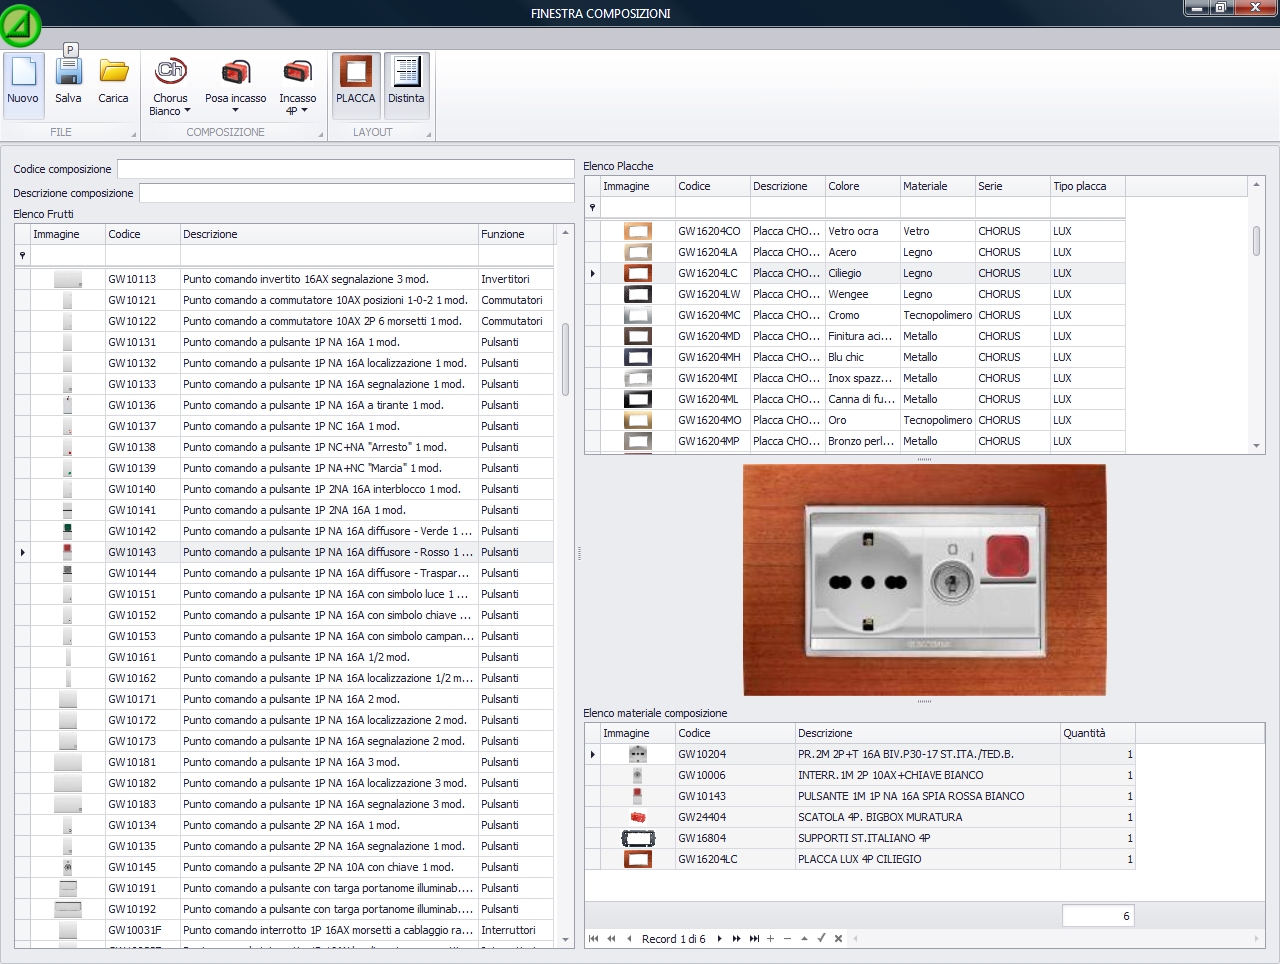Click the Nuovo new file icon
The image size is (1280, 964).
(23, 73)
